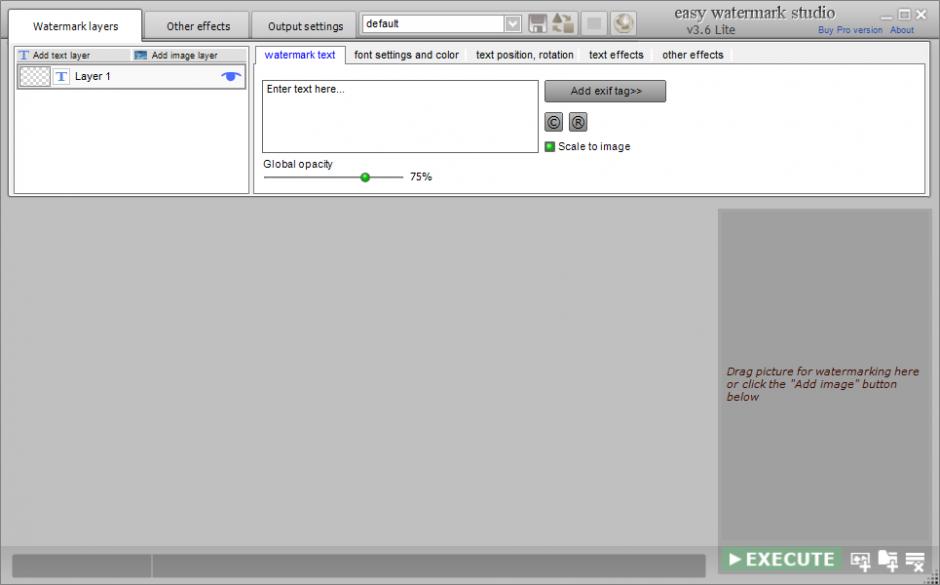This screenshot has width=940, height=585.
Task: Click Add exif tag>> button
Action: click(605, 91)
